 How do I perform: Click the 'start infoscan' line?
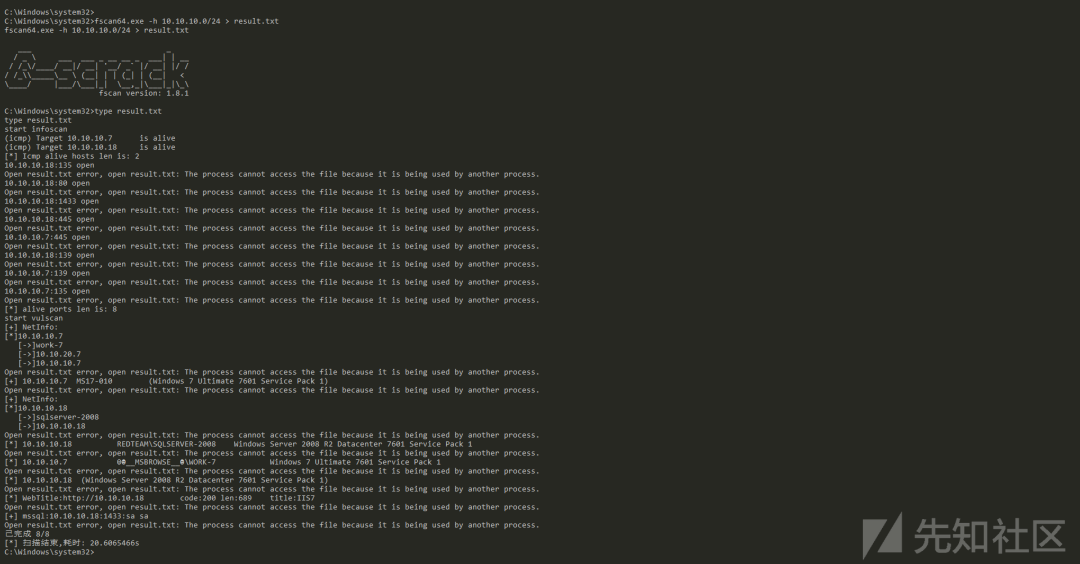click(x=36, y=129)
